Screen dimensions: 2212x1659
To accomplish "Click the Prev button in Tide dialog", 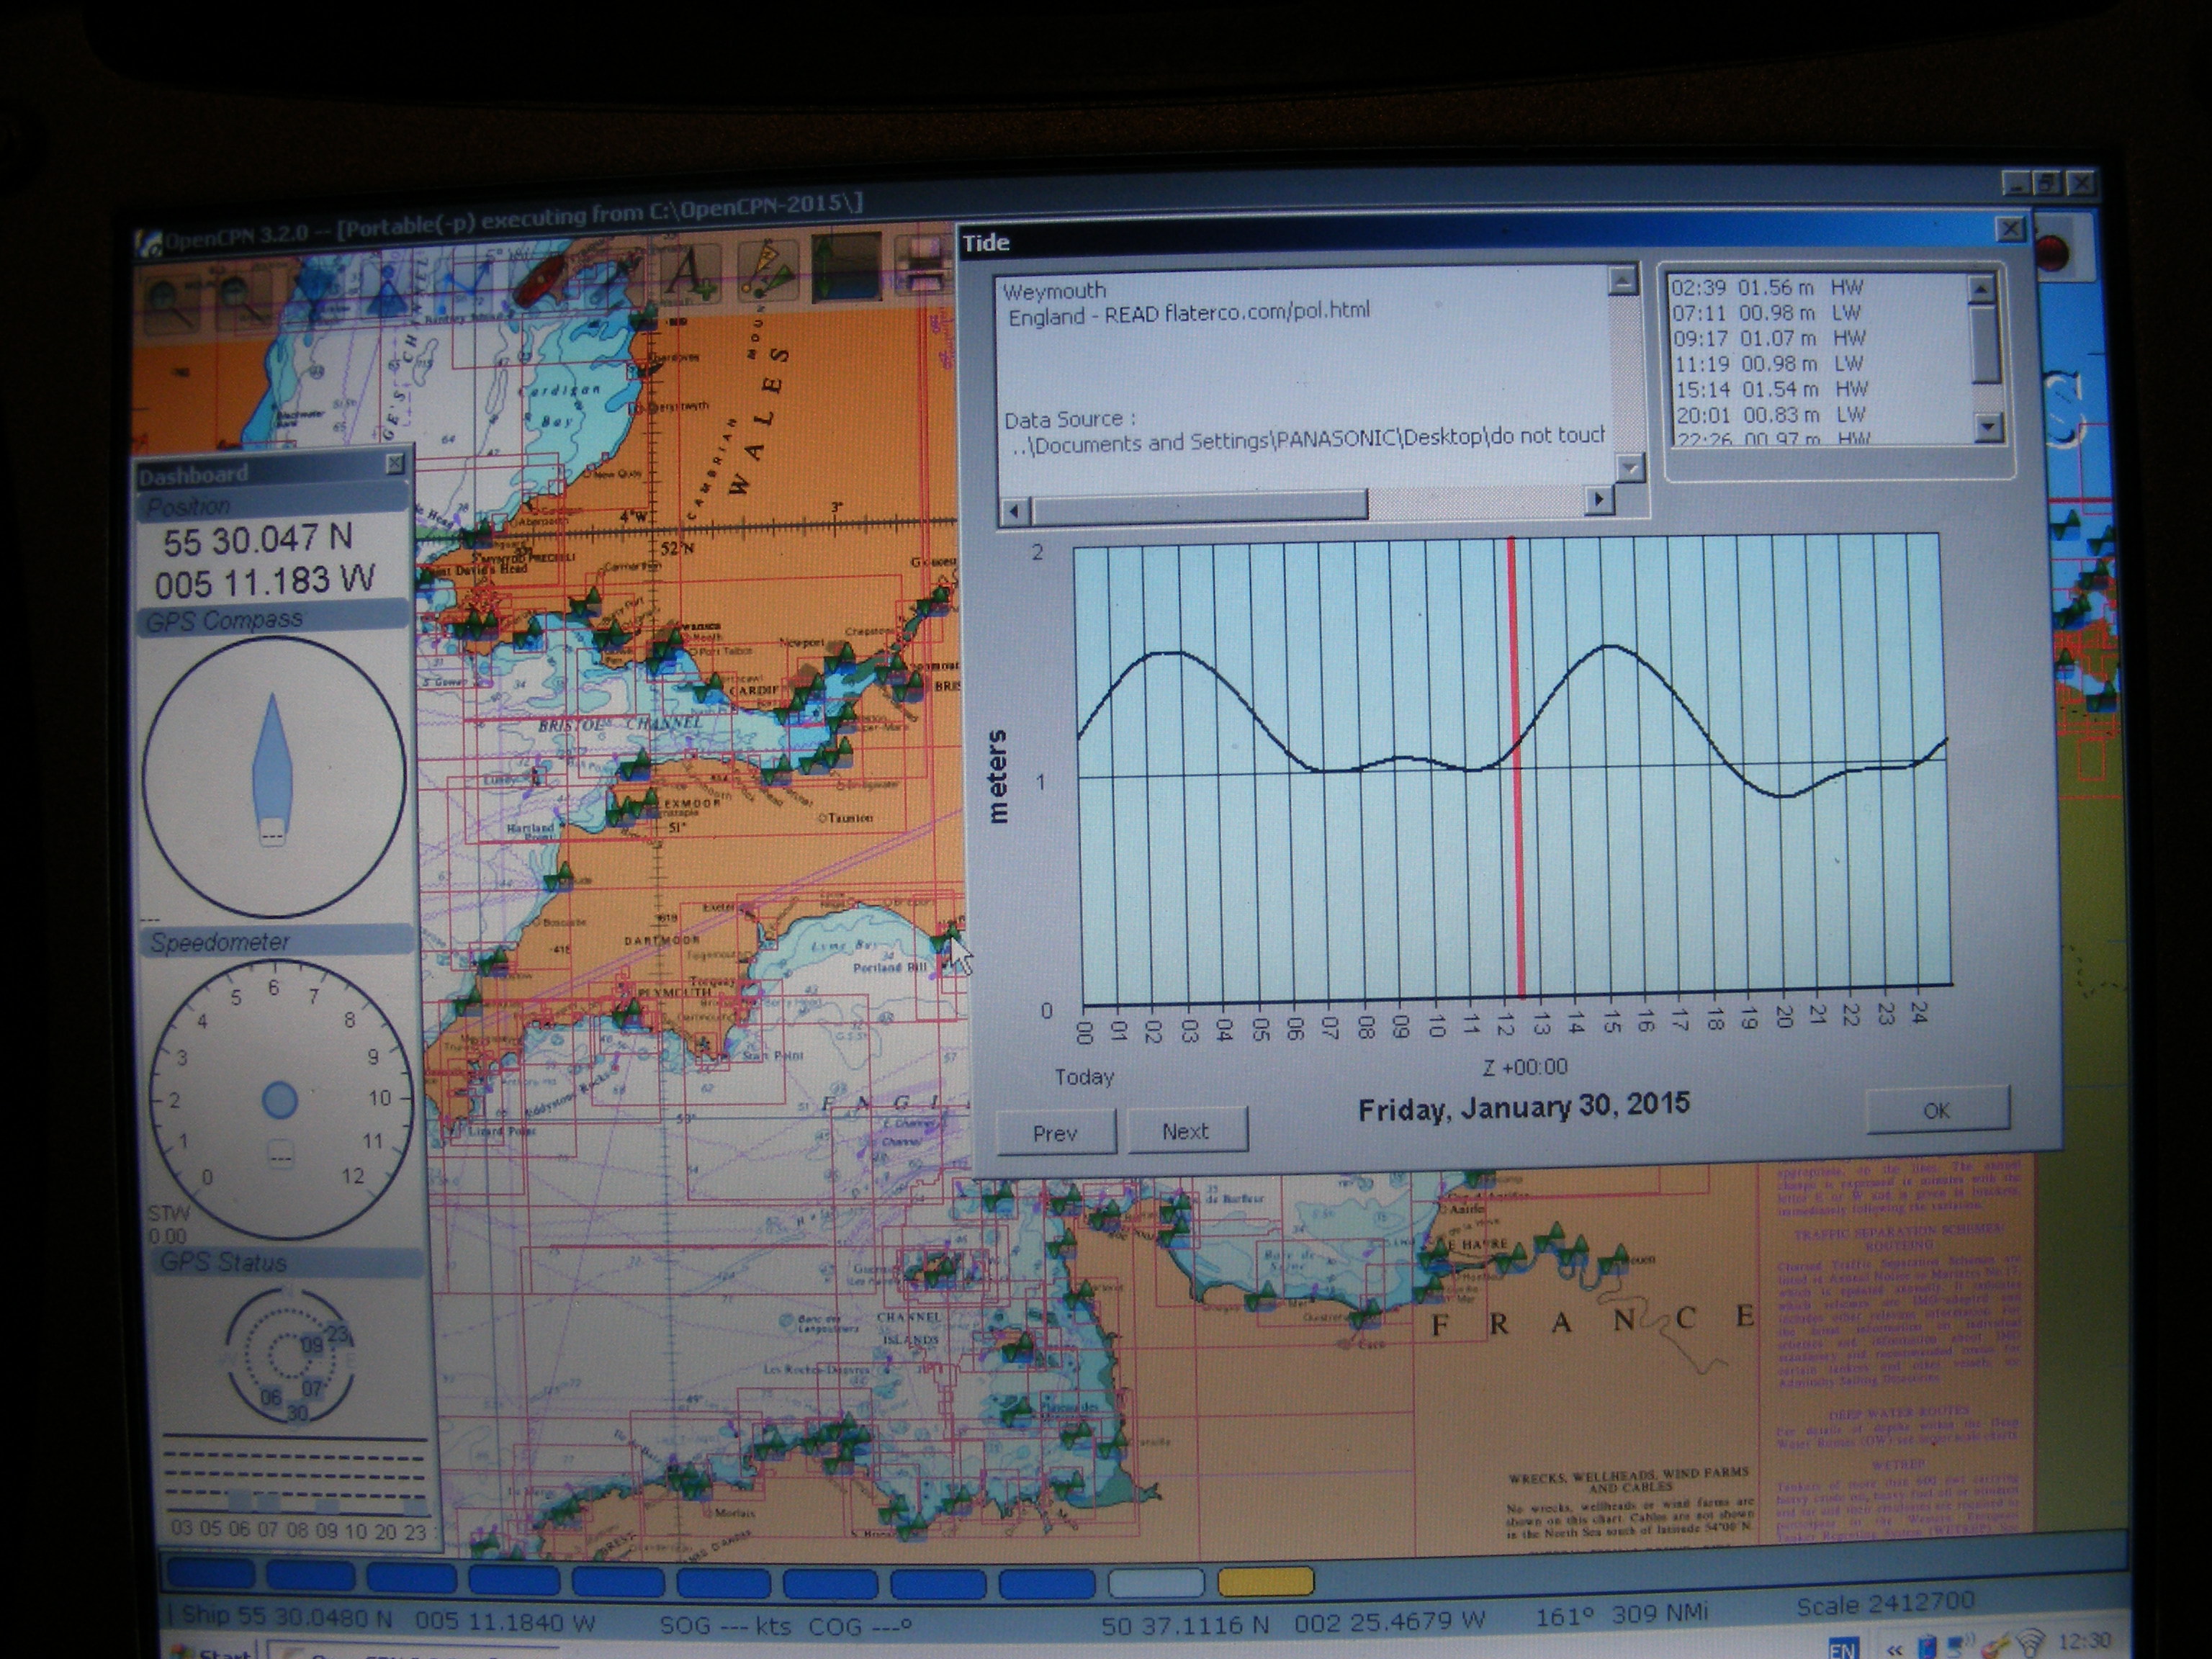I will (x=1056, y=1133).
